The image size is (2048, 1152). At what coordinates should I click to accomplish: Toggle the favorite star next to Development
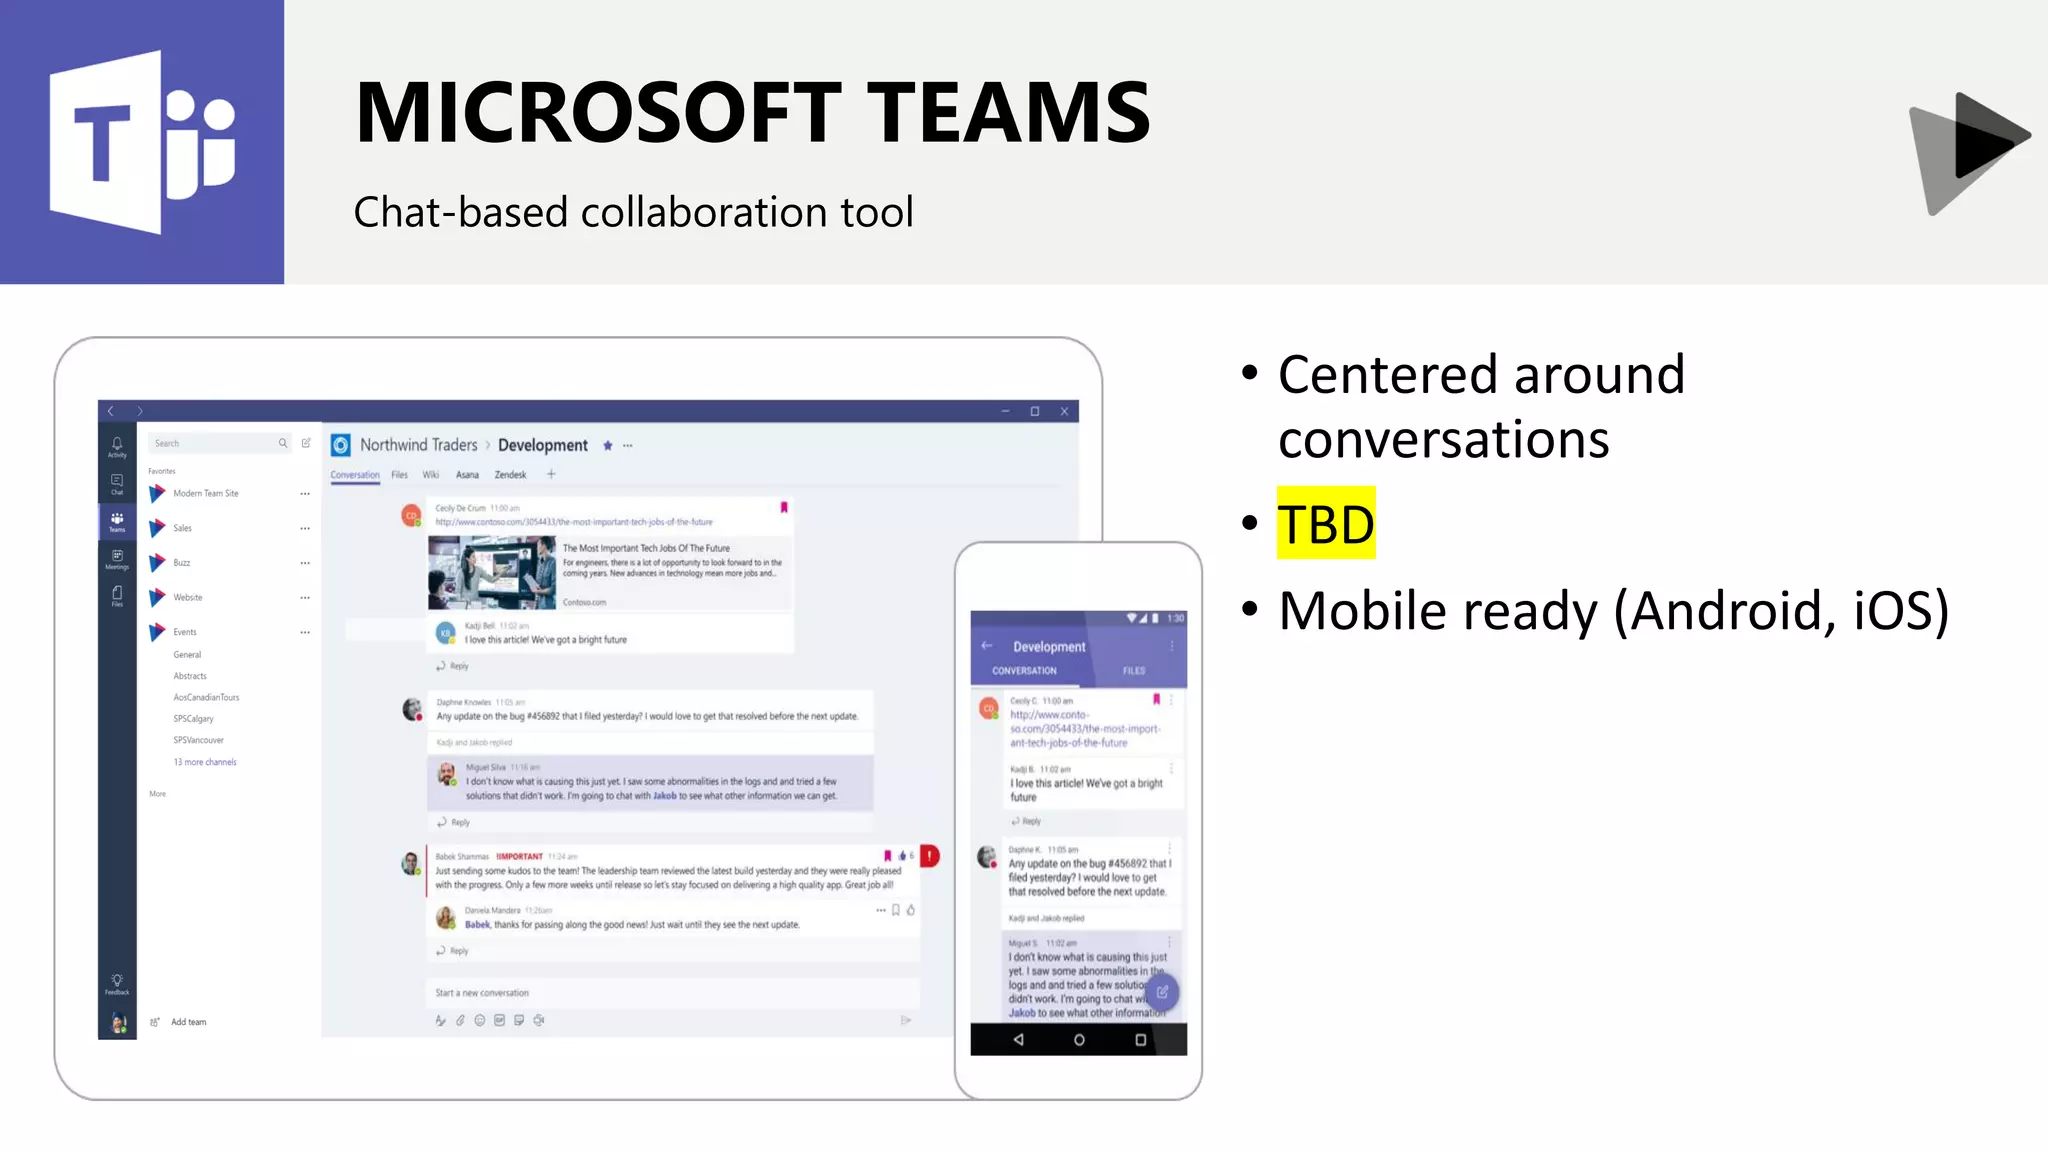click(607, 445)
